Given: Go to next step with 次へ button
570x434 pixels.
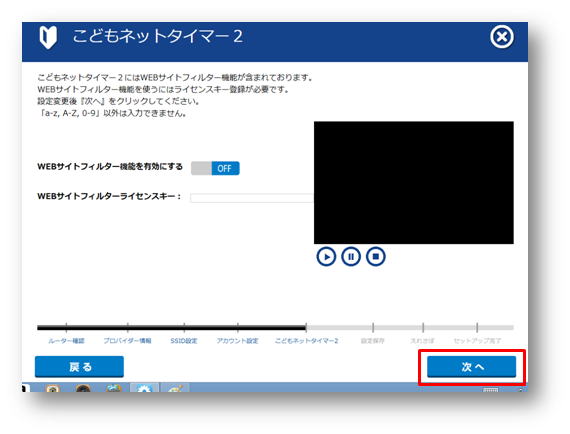Looking at the screenshot, I should point(471,367).
